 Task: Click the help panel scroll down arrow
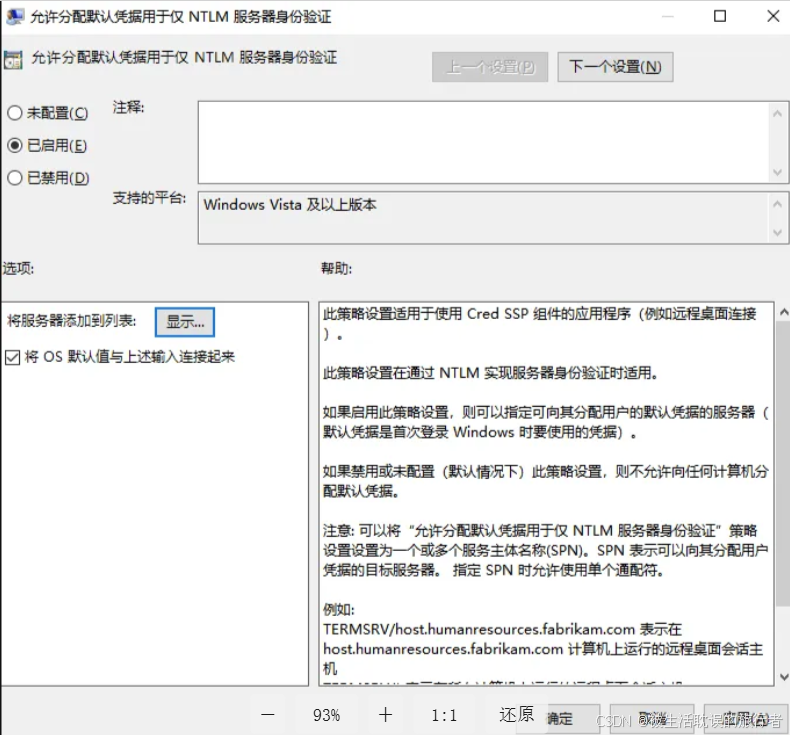coord(783,677)
